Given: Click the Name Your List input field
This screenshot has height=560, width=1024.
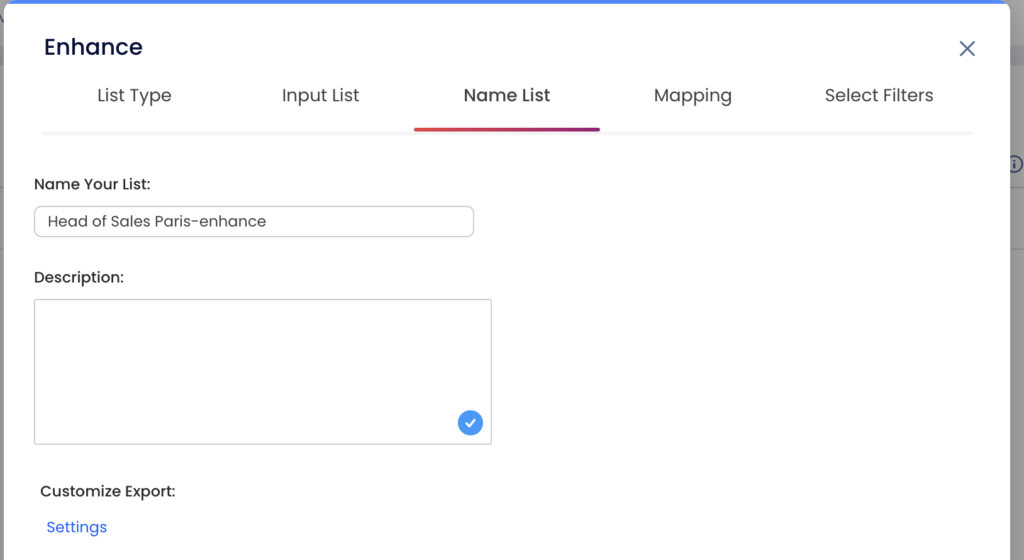Looking at the screenshot, I should [254, 221].
